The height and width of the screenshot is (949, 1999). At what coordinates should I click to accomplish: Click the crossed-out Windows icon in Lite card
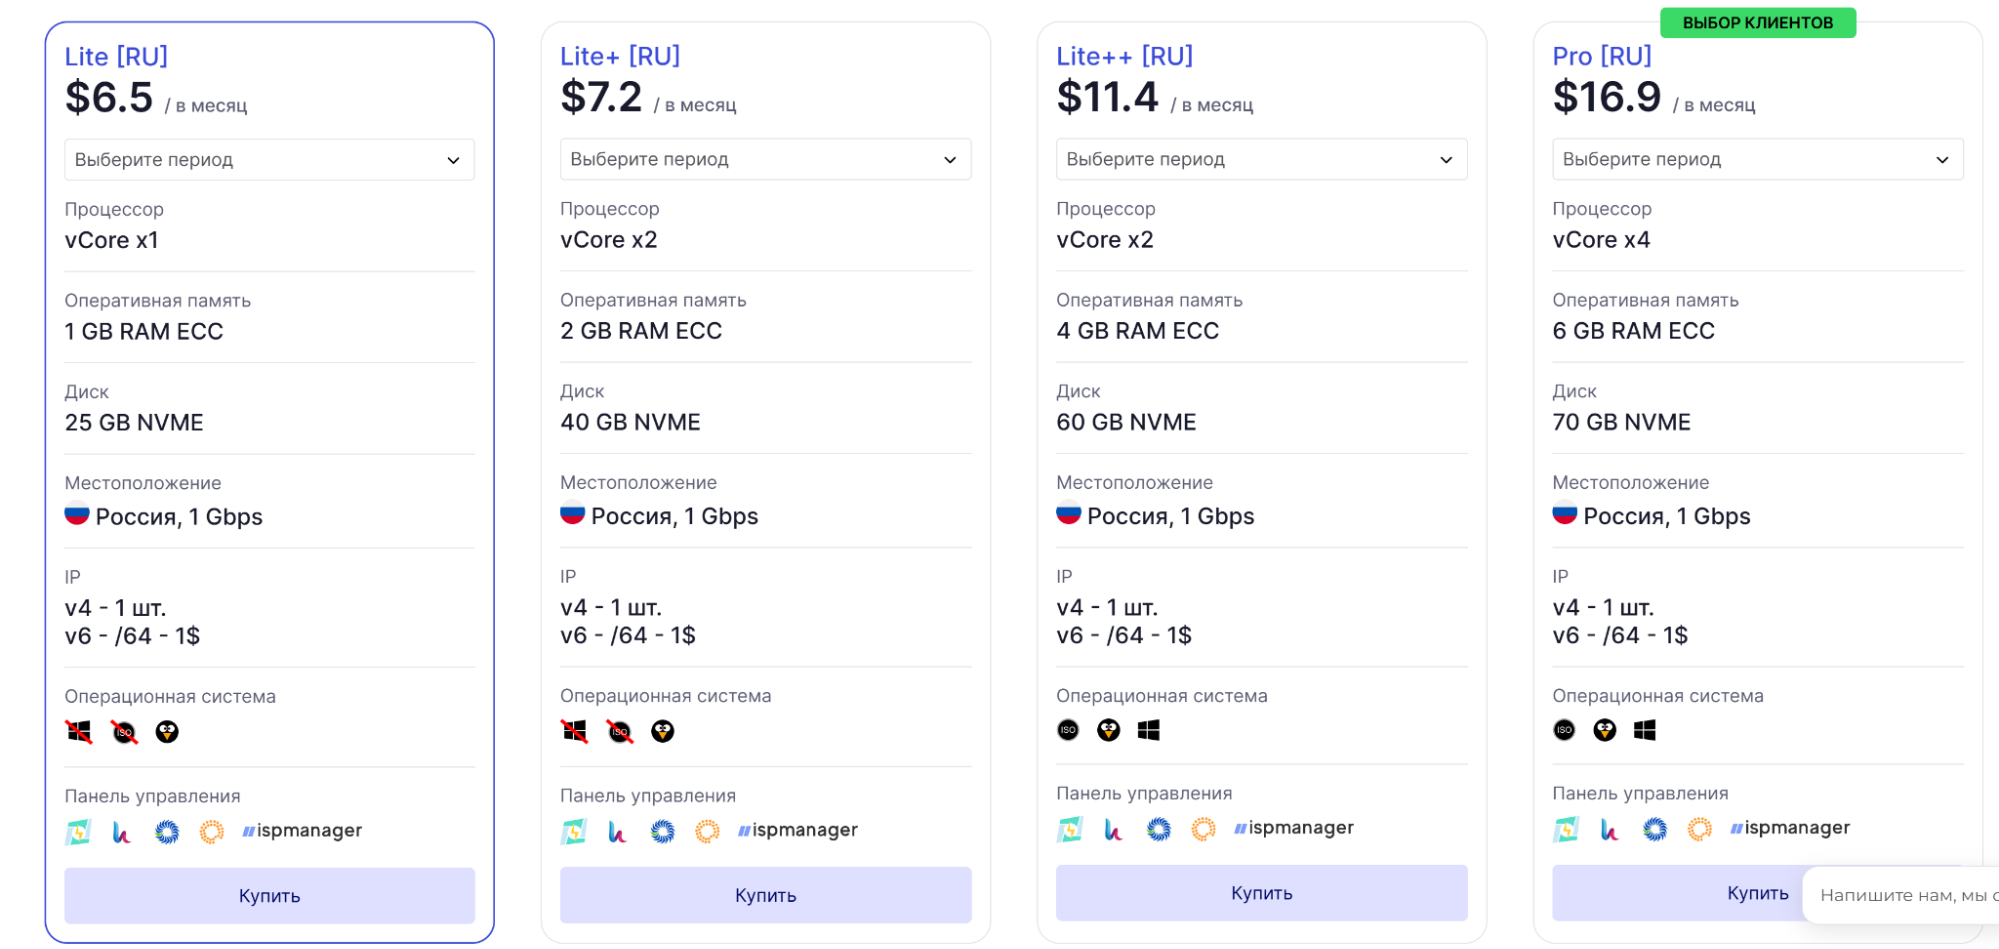pos(79,732)
